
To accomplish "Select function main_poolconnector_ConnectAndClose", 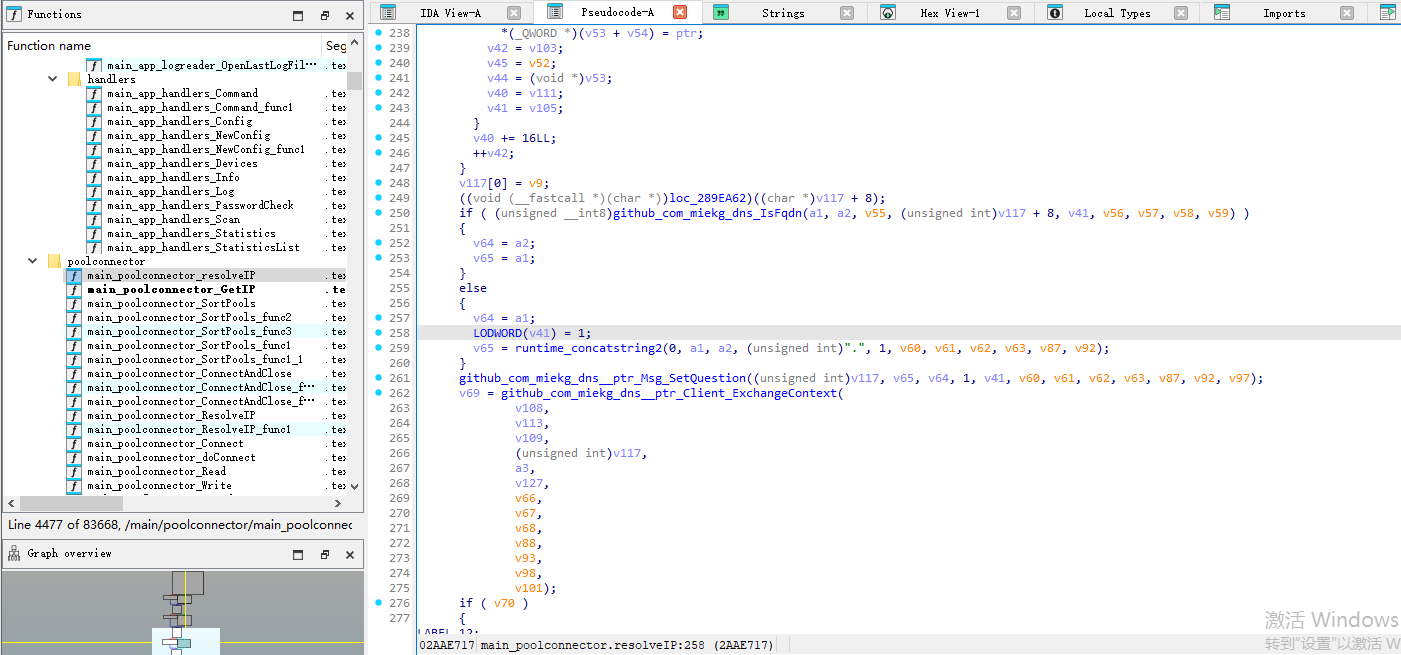I will click(x=189, y=373).
